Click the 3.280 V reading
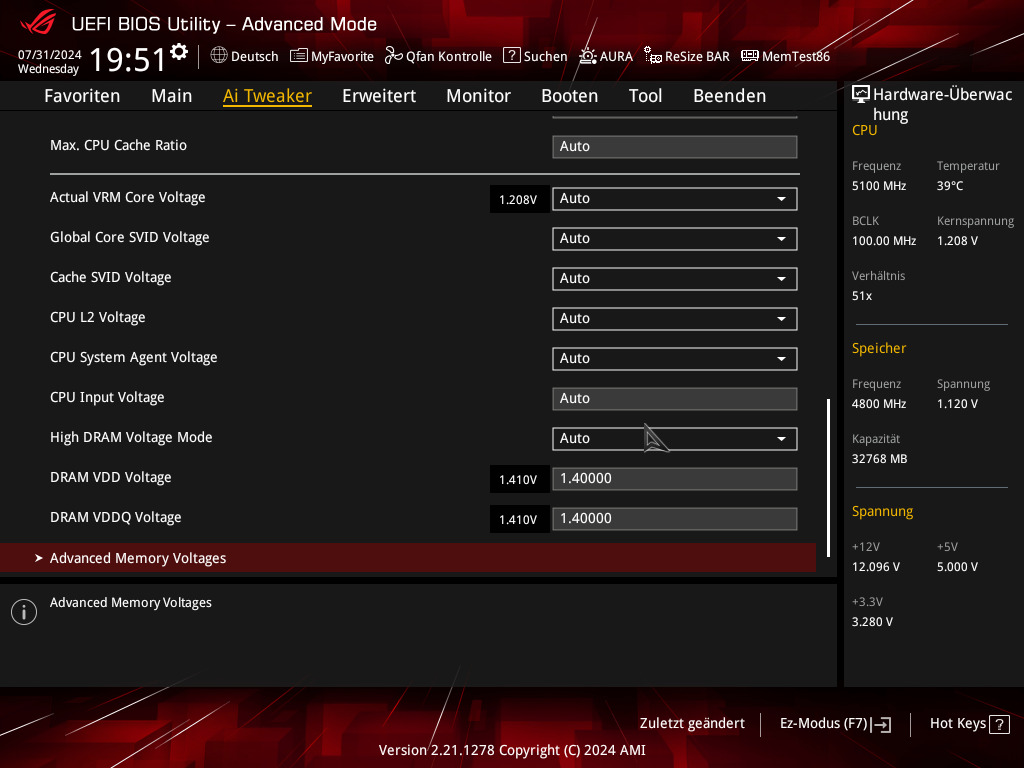1024x768 pixels. pyautogui.click(x=872, y=621)
